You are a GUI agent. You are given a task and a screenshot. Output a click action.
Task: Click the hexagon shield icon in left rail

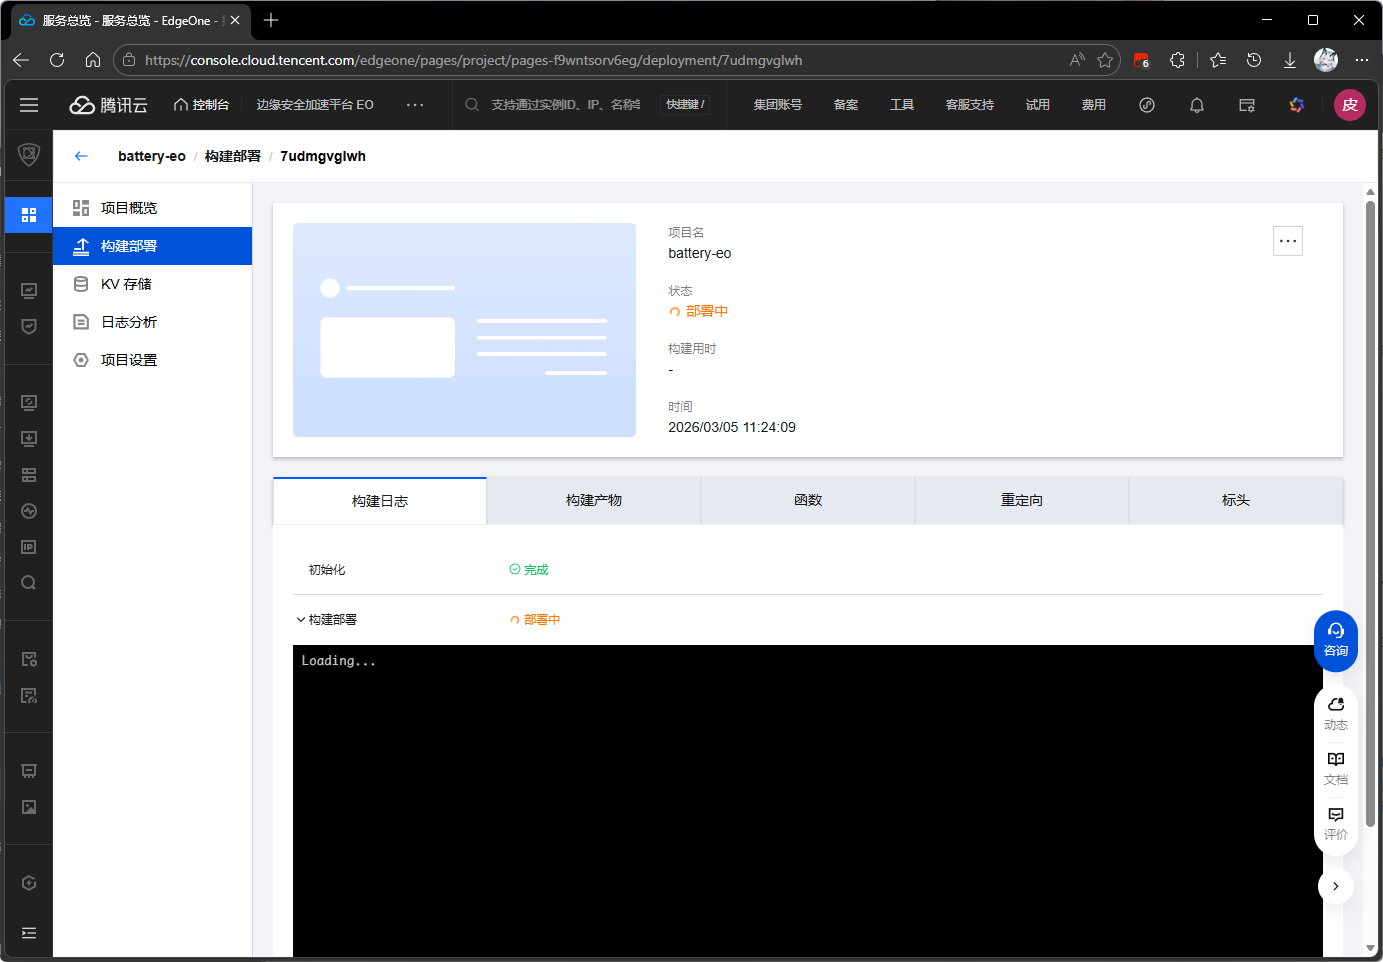pos(29,883)
